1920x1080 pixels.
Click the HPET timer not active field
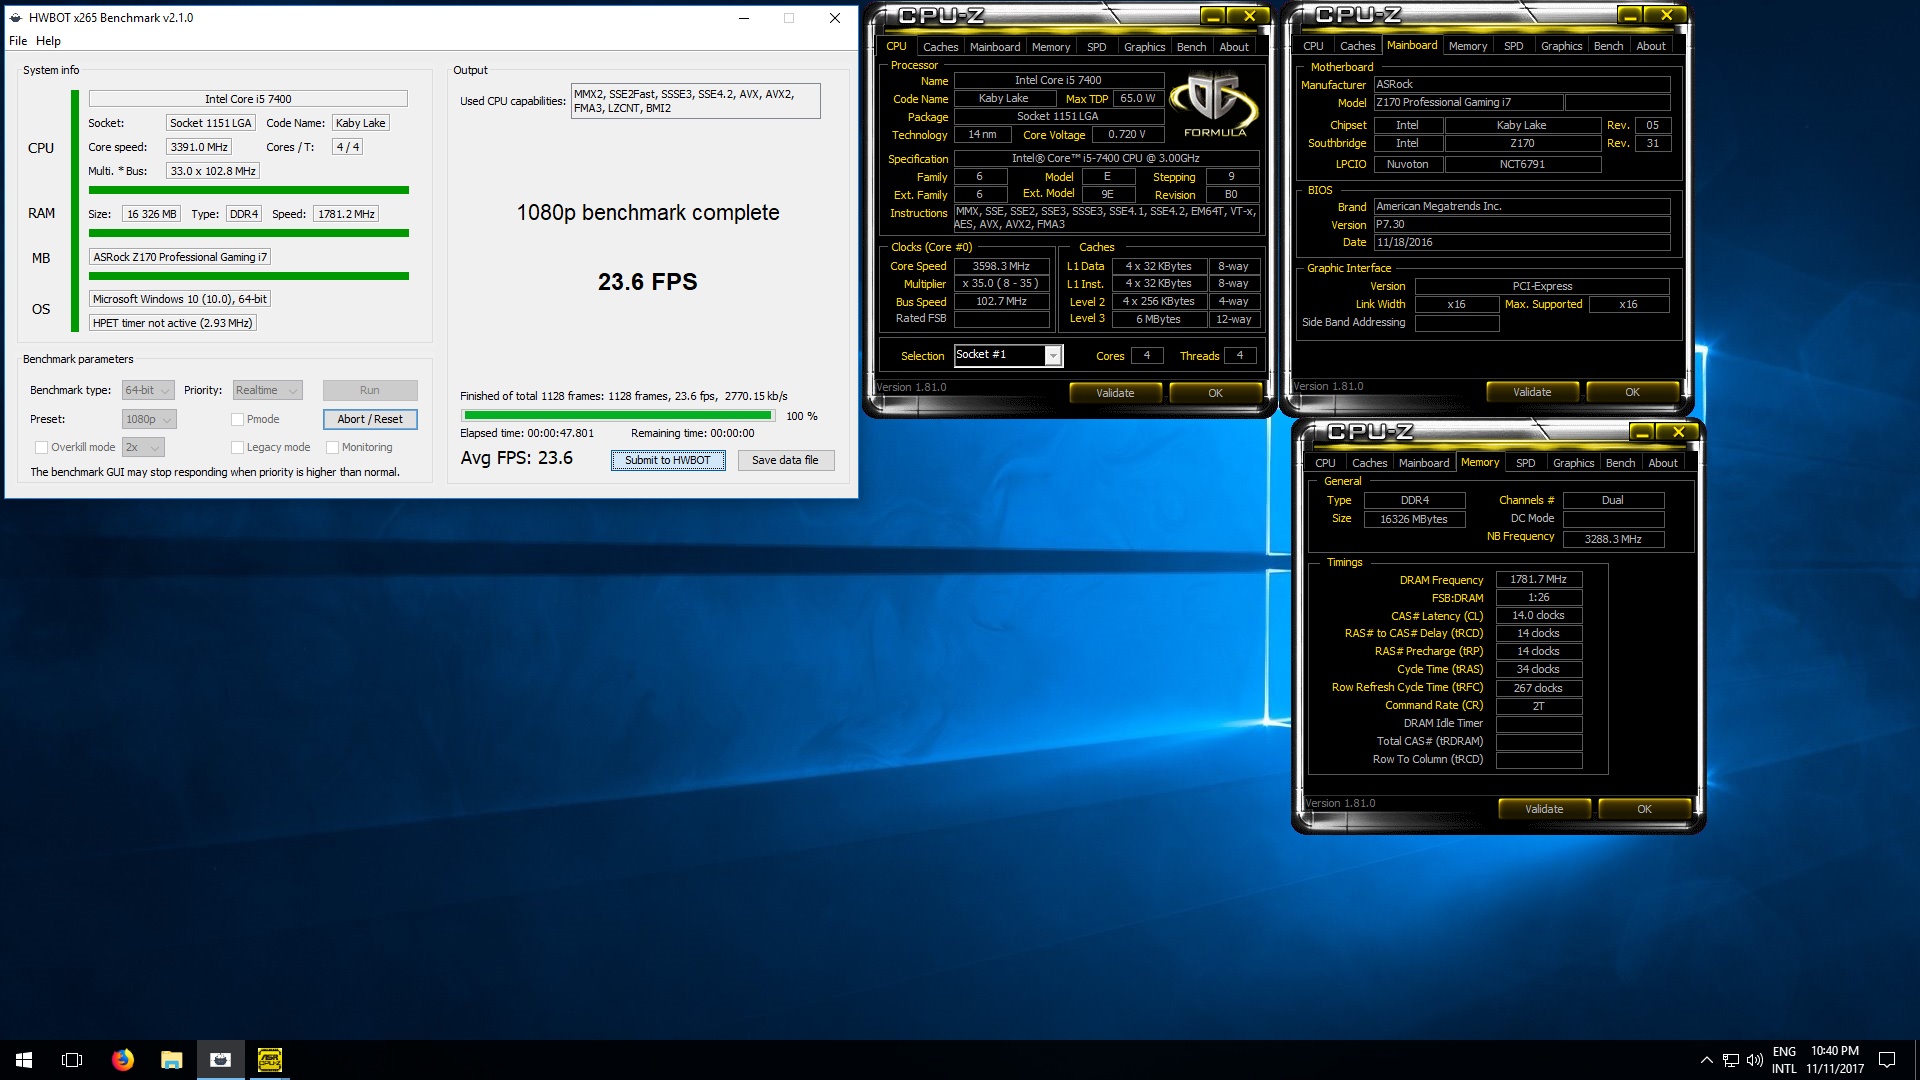pos(172,323)
